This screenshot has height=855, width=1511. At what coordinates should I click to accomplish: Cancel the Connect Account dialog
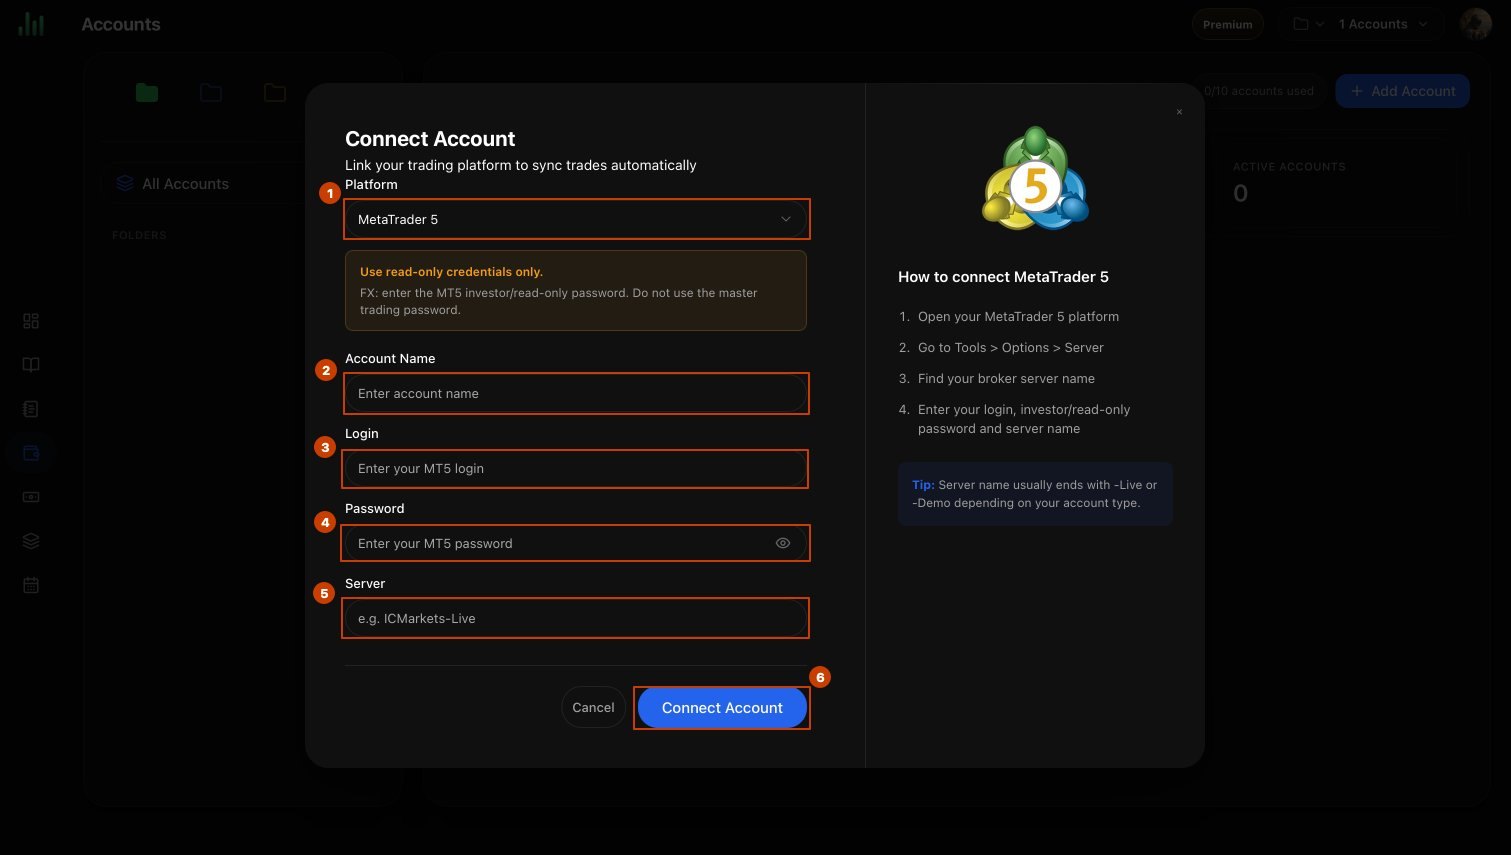(x=593, y=708)
